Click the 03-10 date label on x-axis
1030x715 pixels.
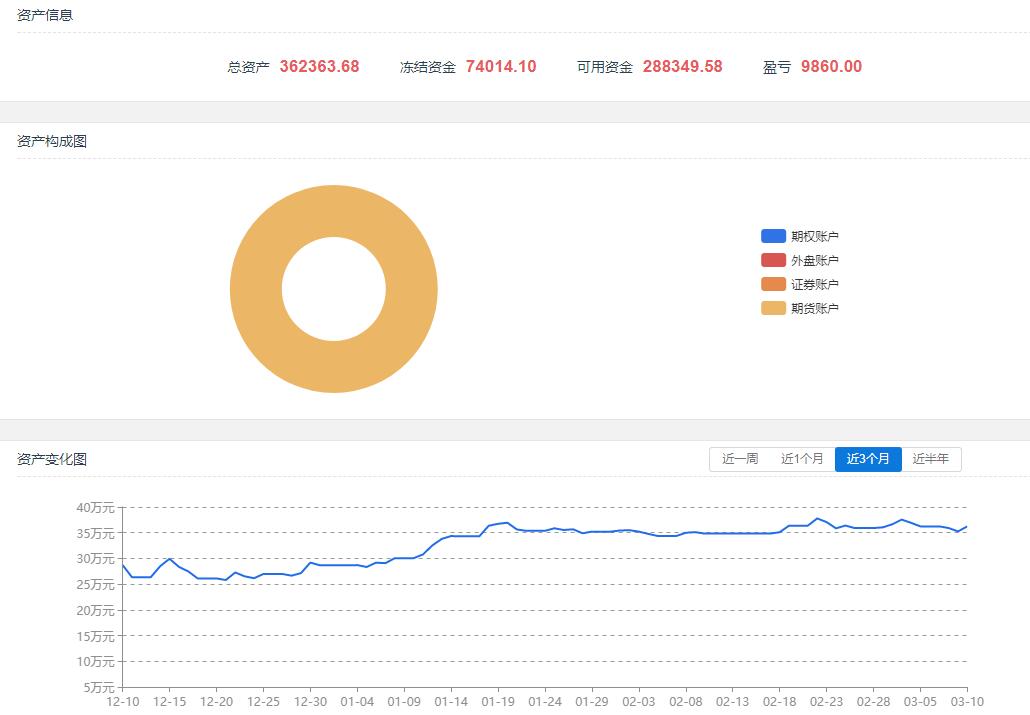[x=966, y=702]
